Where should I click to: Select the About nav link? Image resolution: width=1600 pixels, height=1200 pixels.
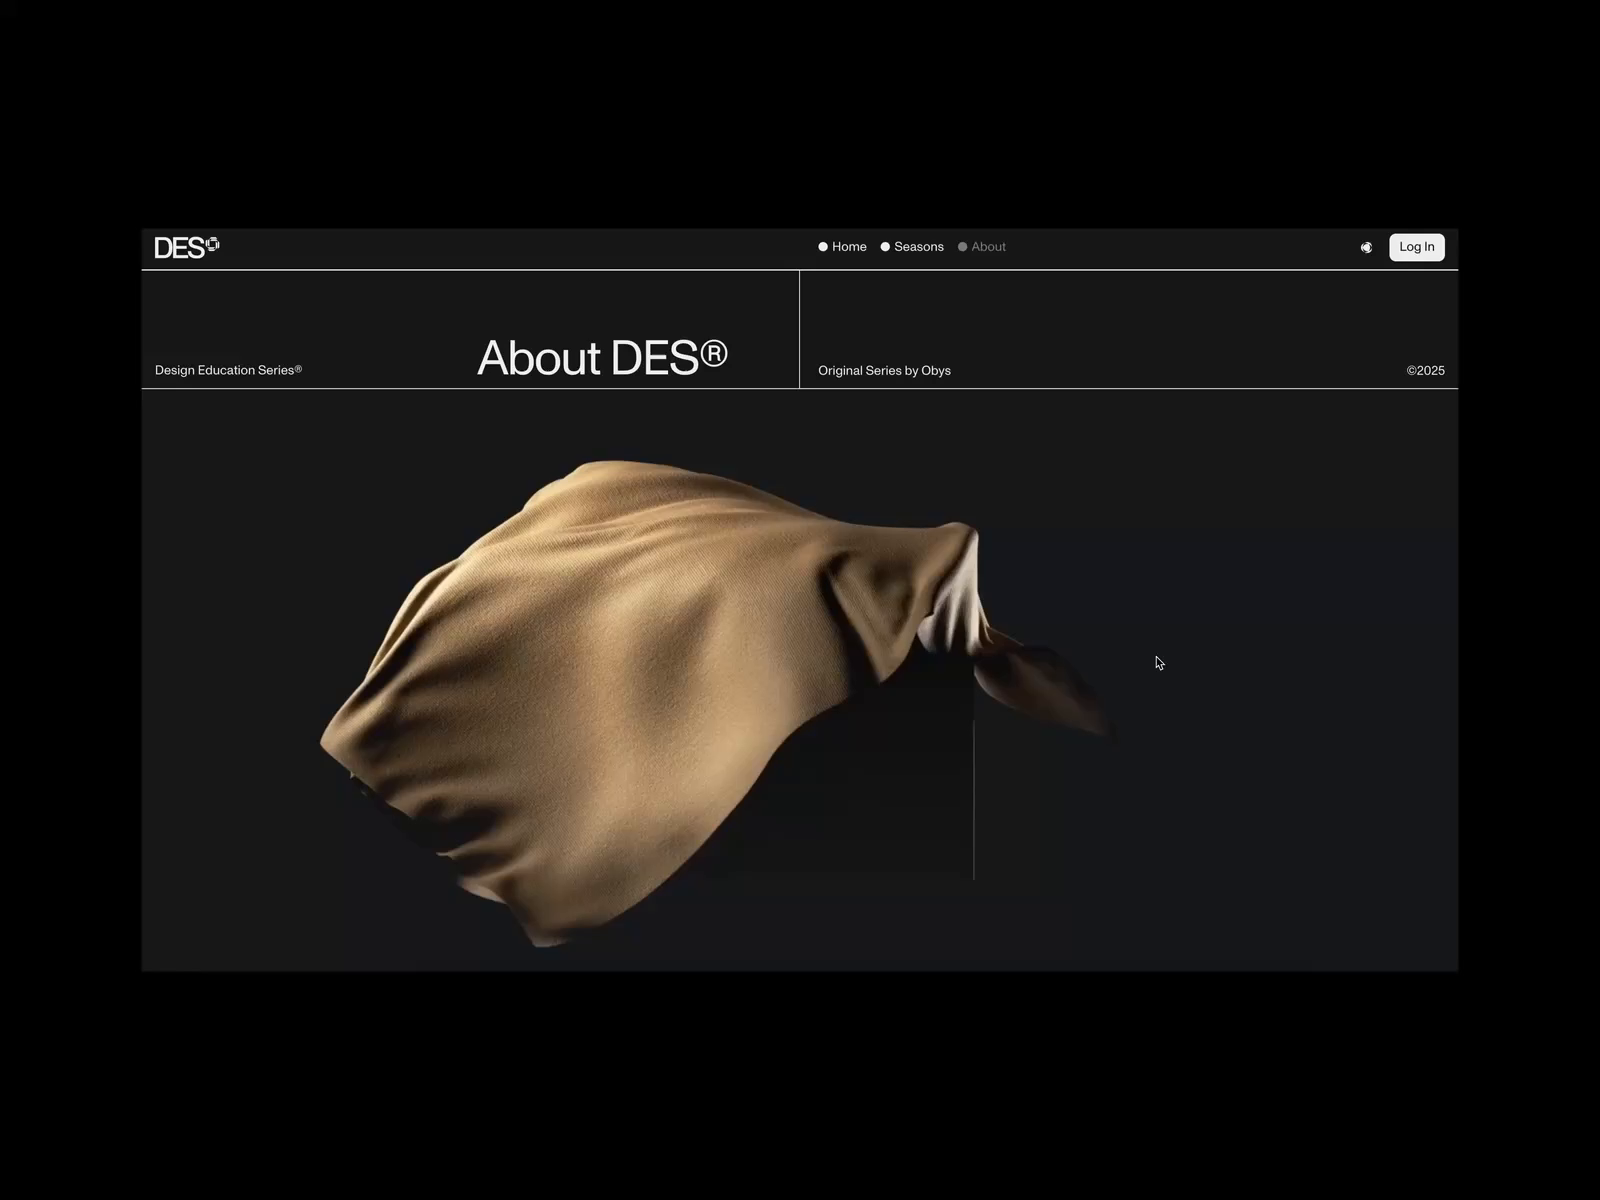tap(982, 247)
